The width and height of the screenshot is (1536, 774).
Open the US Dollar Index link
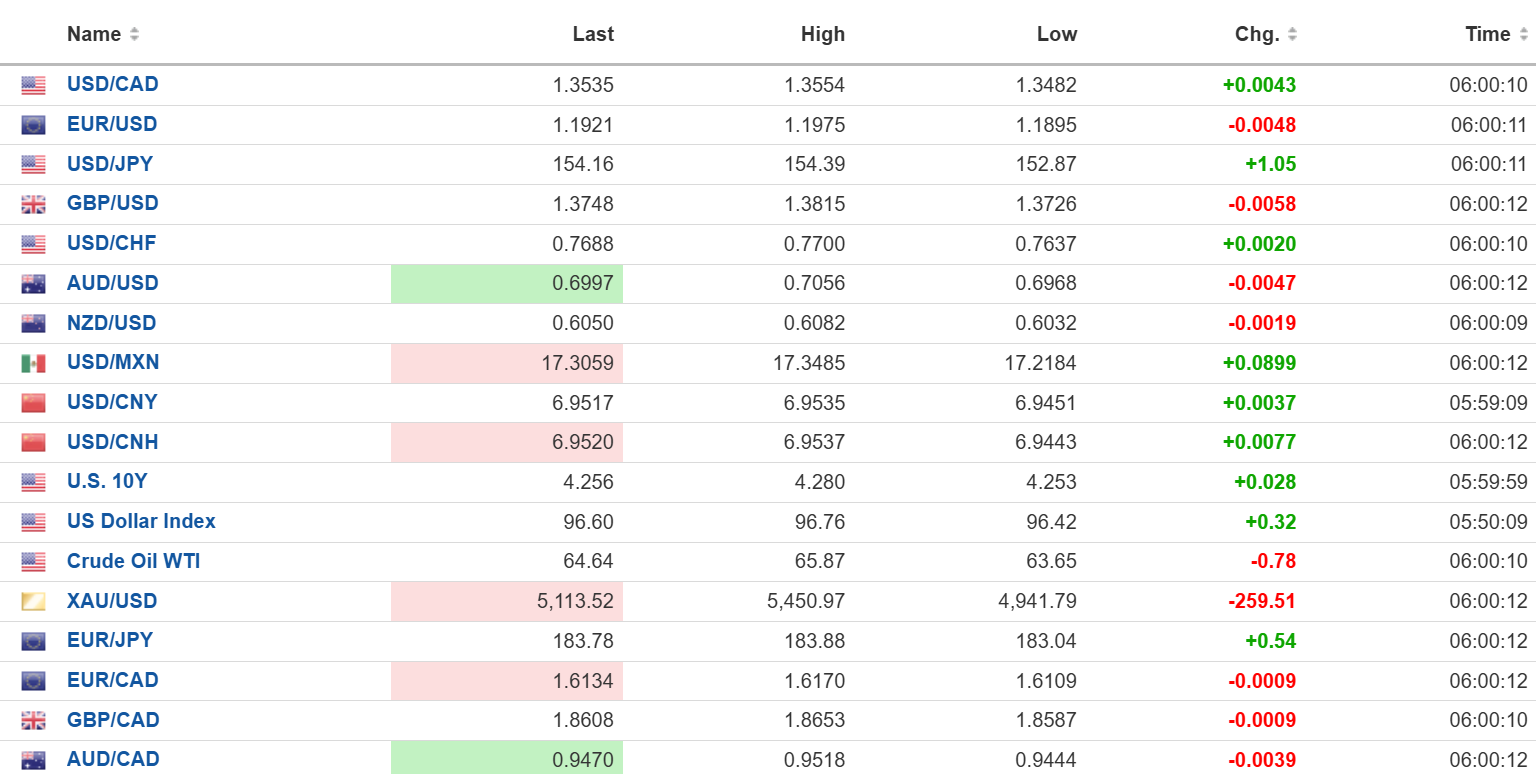pyautogui.click(x=141, y=521)
